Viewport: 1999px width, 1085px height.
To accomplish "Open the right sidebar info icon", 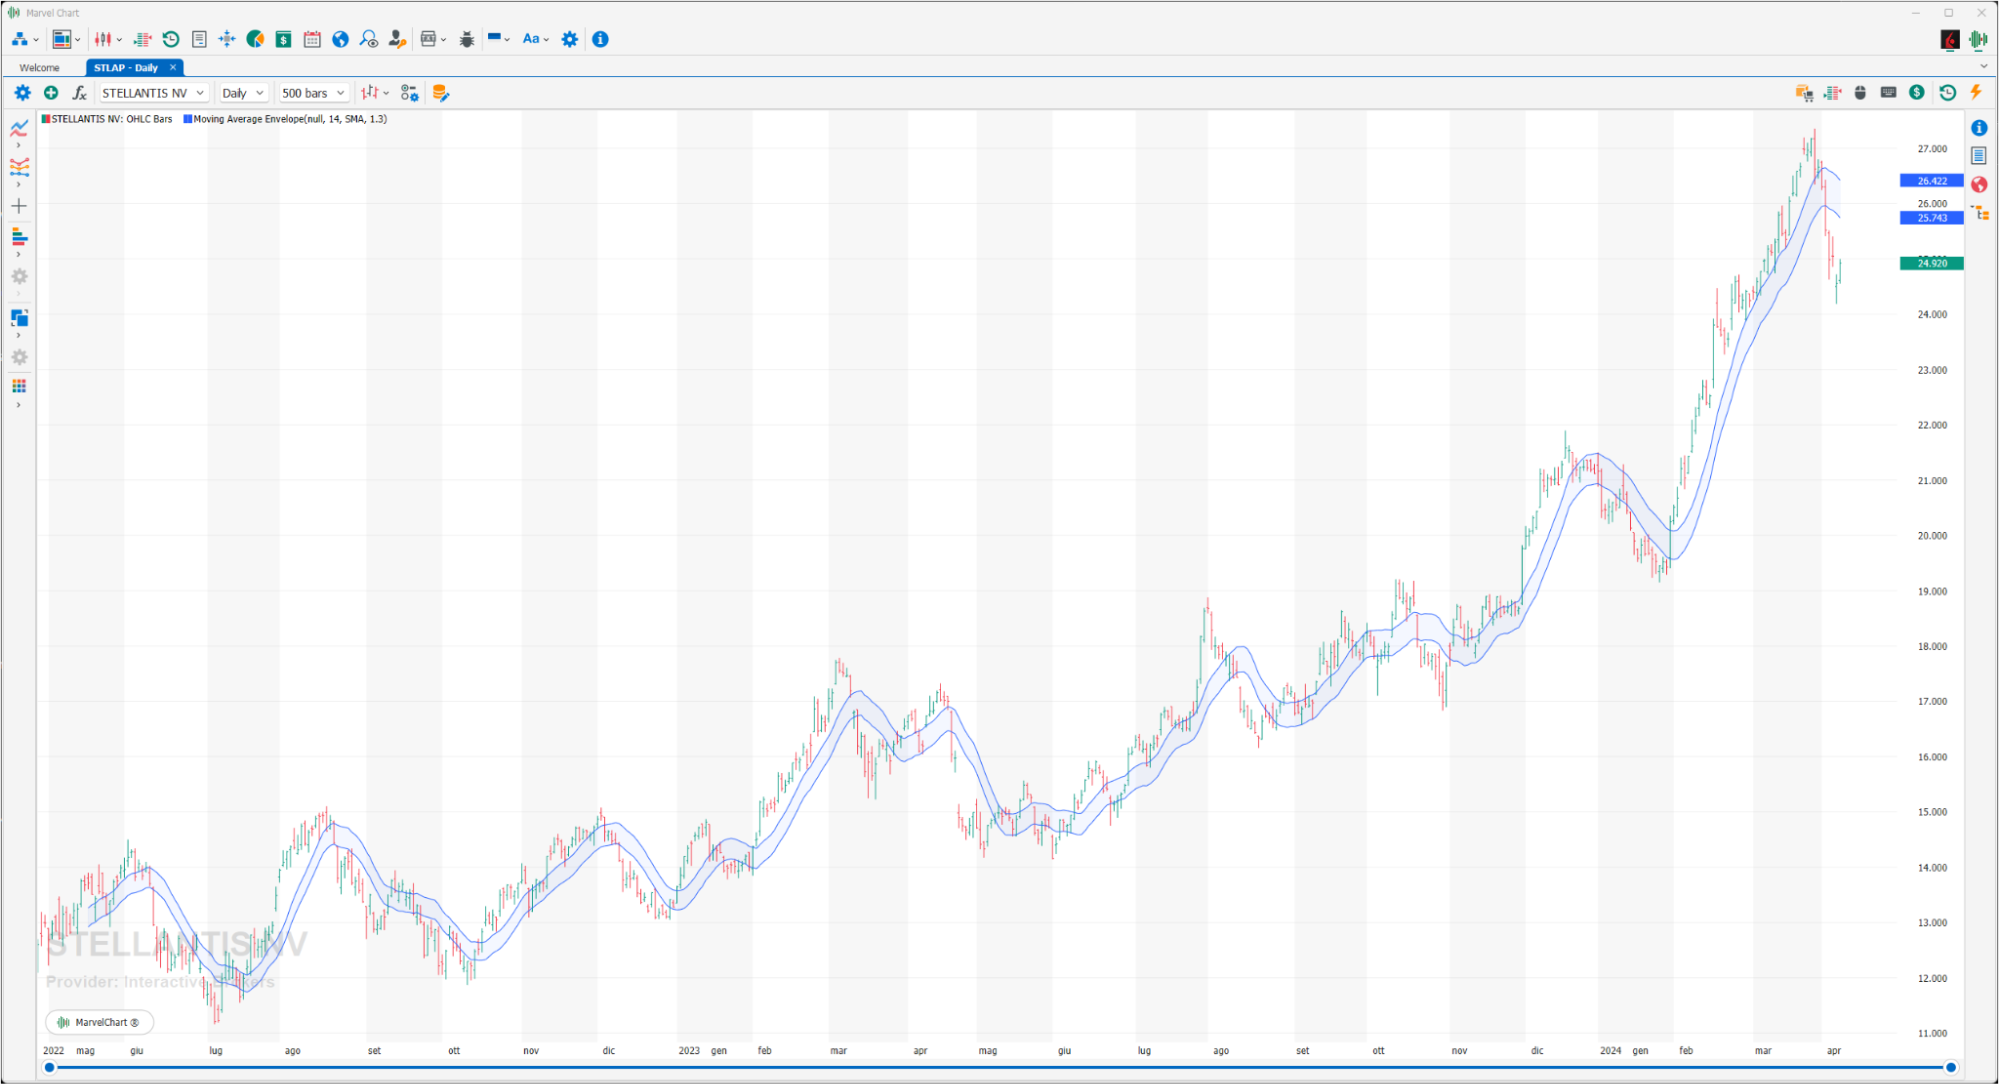I will (x=1979, y=128).
